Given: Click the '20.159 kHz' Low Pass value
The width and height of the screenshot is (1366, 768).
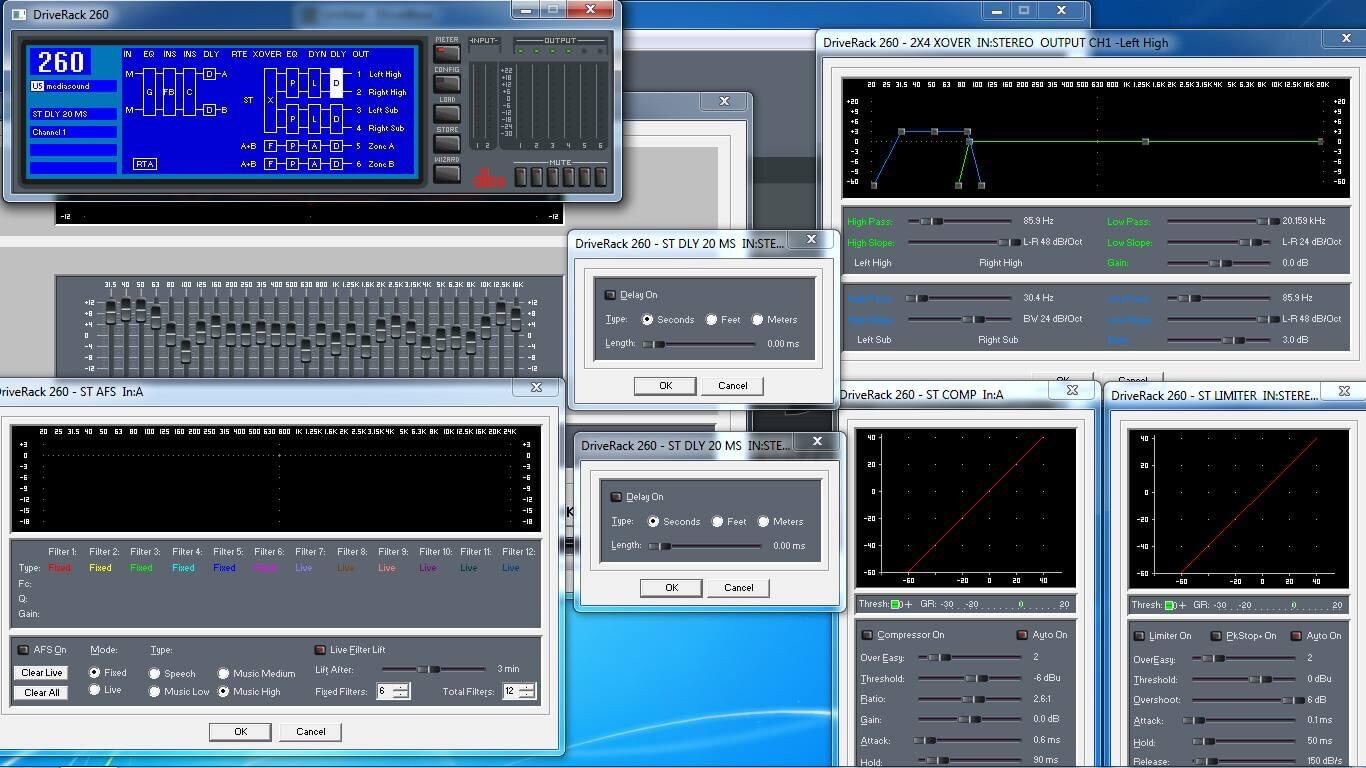Looking at the screenshot, I should tap(1304, 221).
